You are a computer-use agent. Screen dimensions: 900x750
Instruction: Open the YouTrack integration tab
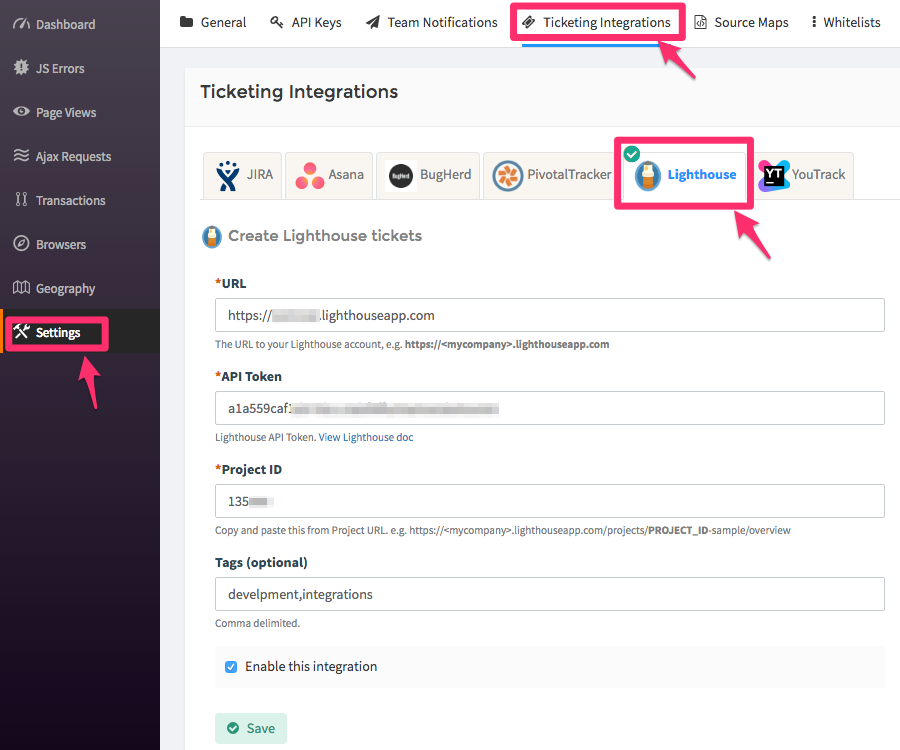[803, 175]
